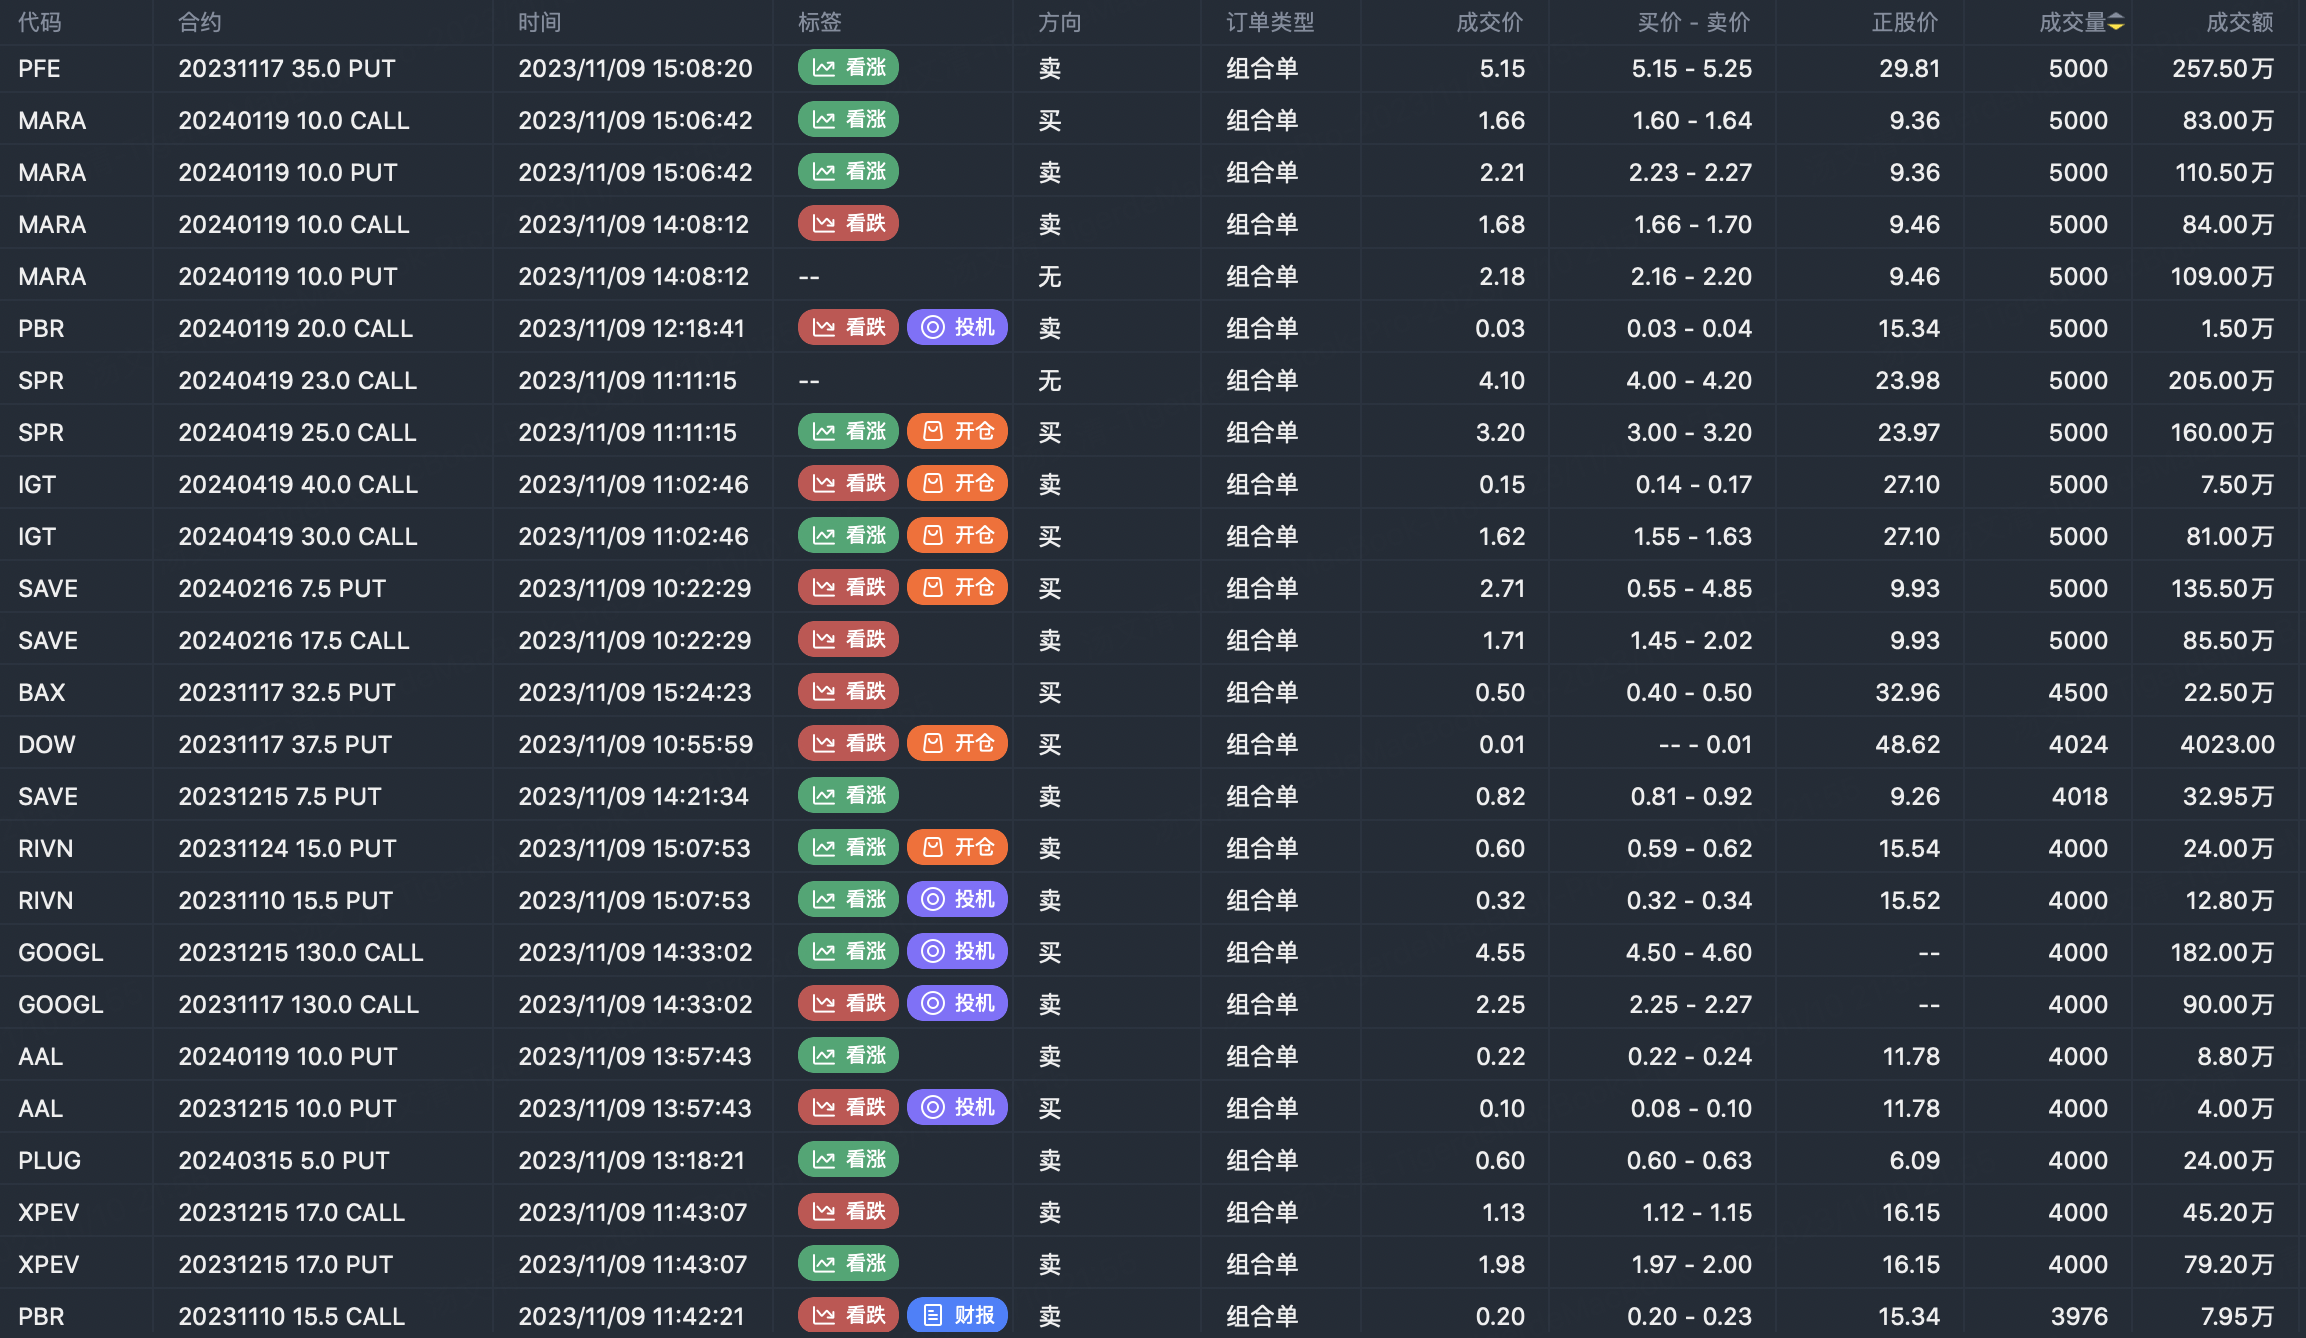Click 看跌 tag on IGT 40.0 CALL row
The height and width of the screenshot is (1338, 2306).
pos(848,483)
